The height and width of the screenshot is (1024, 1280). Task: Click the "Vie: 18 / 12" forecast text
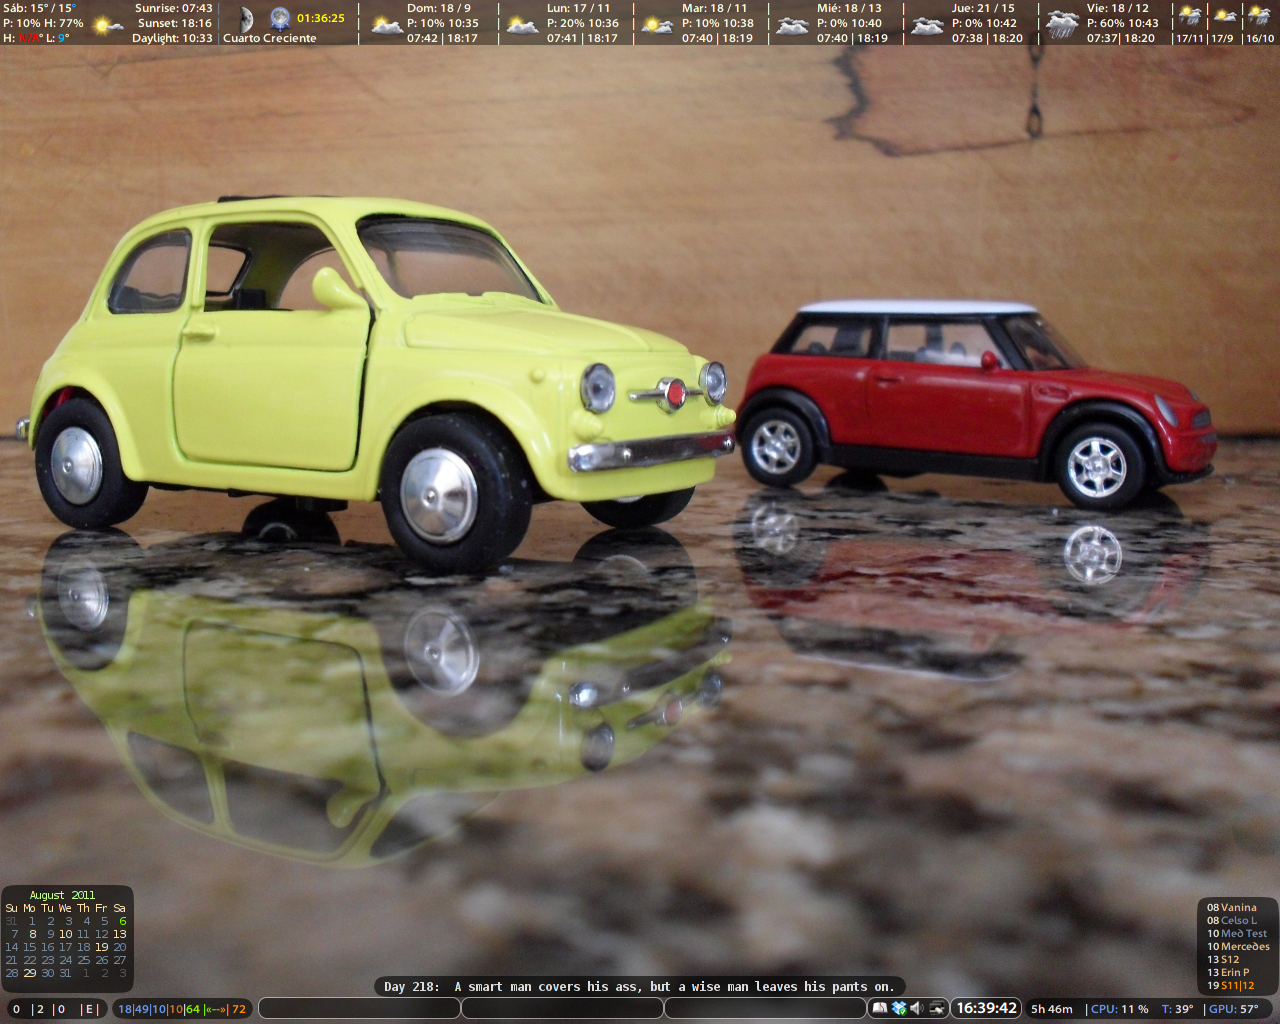coord(1118,8)
